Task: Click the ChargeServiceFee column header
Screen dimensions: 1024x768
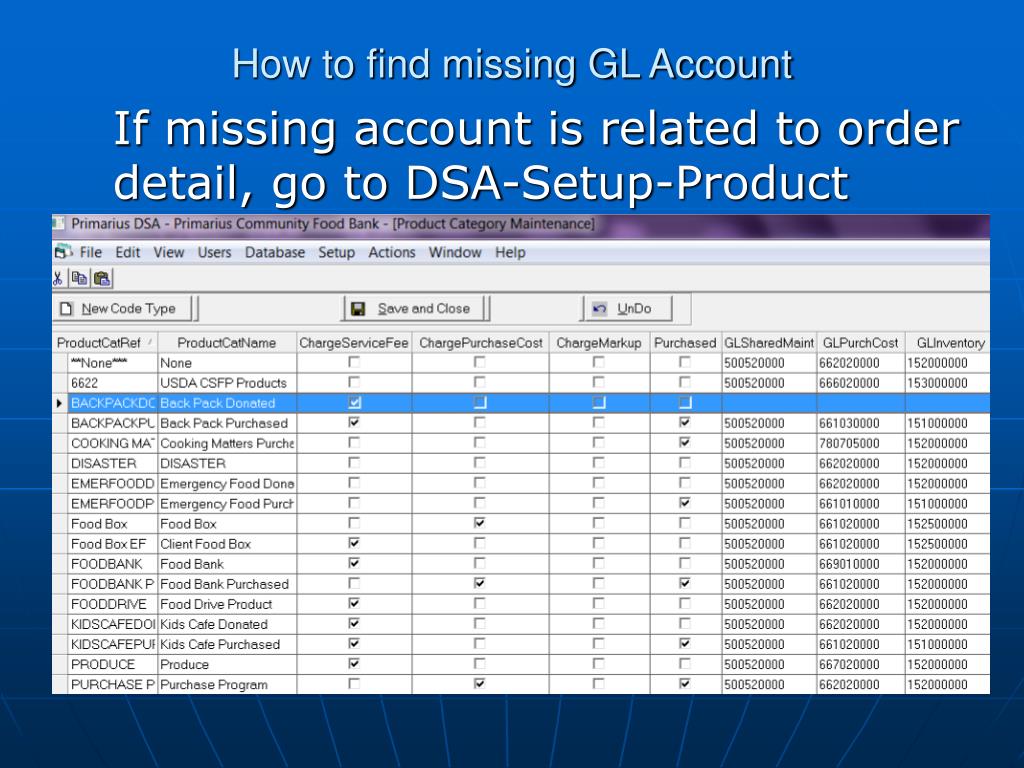Action: point(354,343)
